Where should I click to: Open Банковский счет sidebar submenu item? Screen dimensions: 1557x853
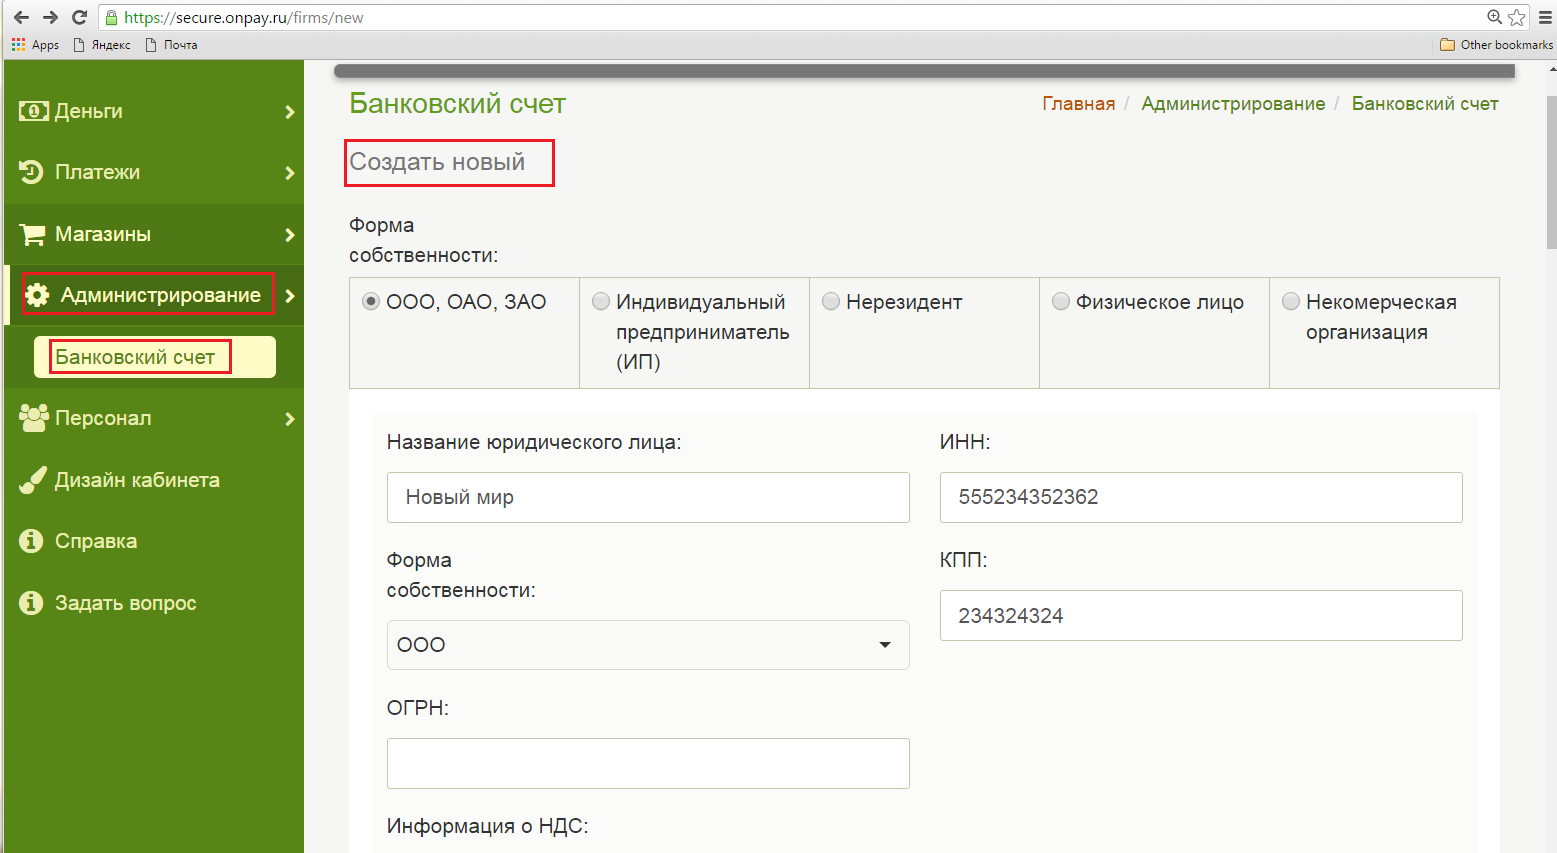click(136, 357)
